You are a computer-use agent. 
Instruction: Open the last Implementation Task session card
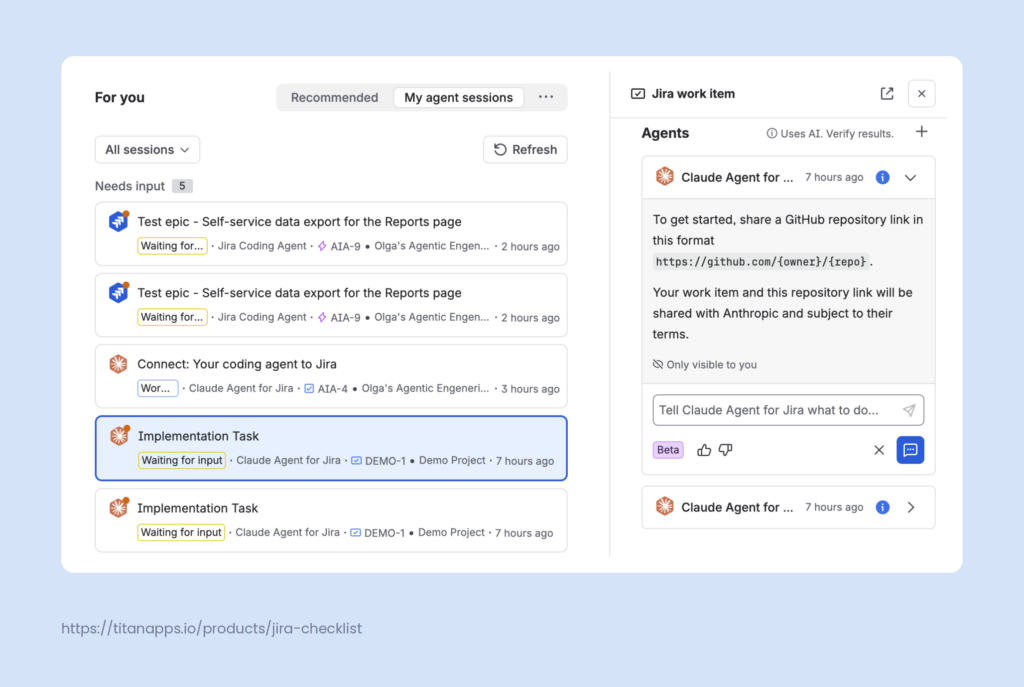click(331, 520)
